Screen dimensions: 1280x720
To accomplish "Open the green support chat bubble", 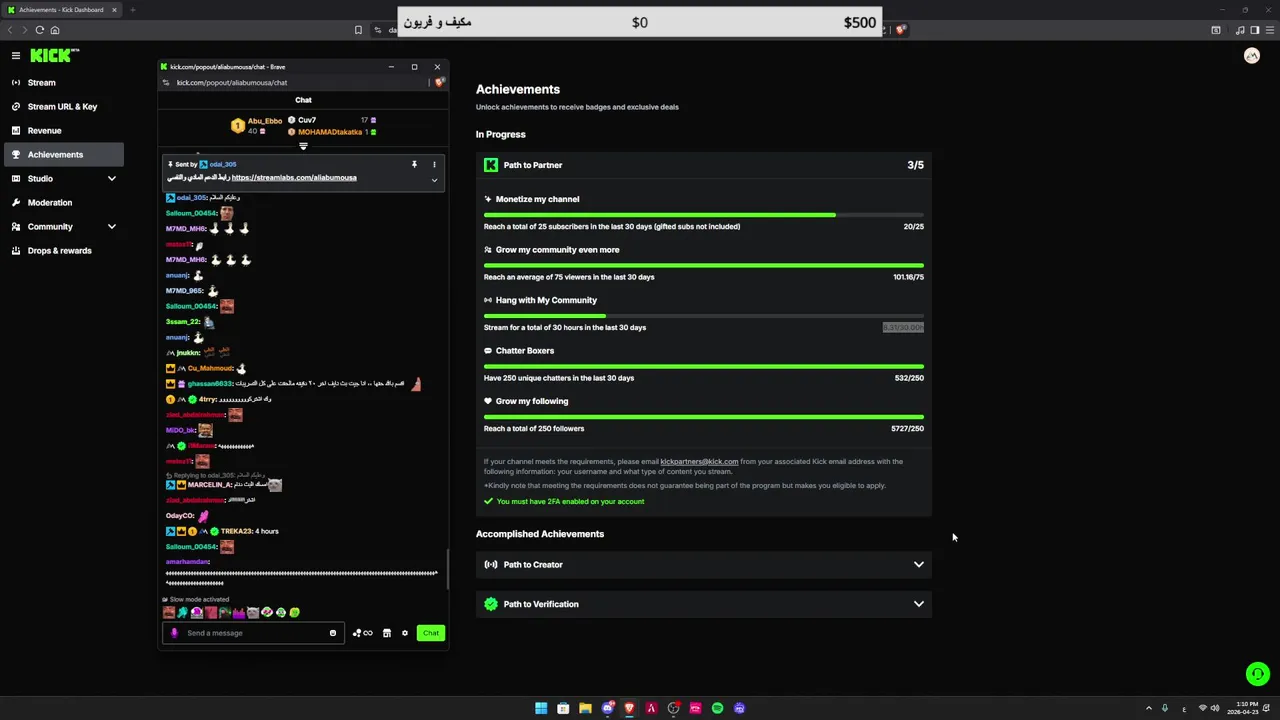I will point(1257,674).
